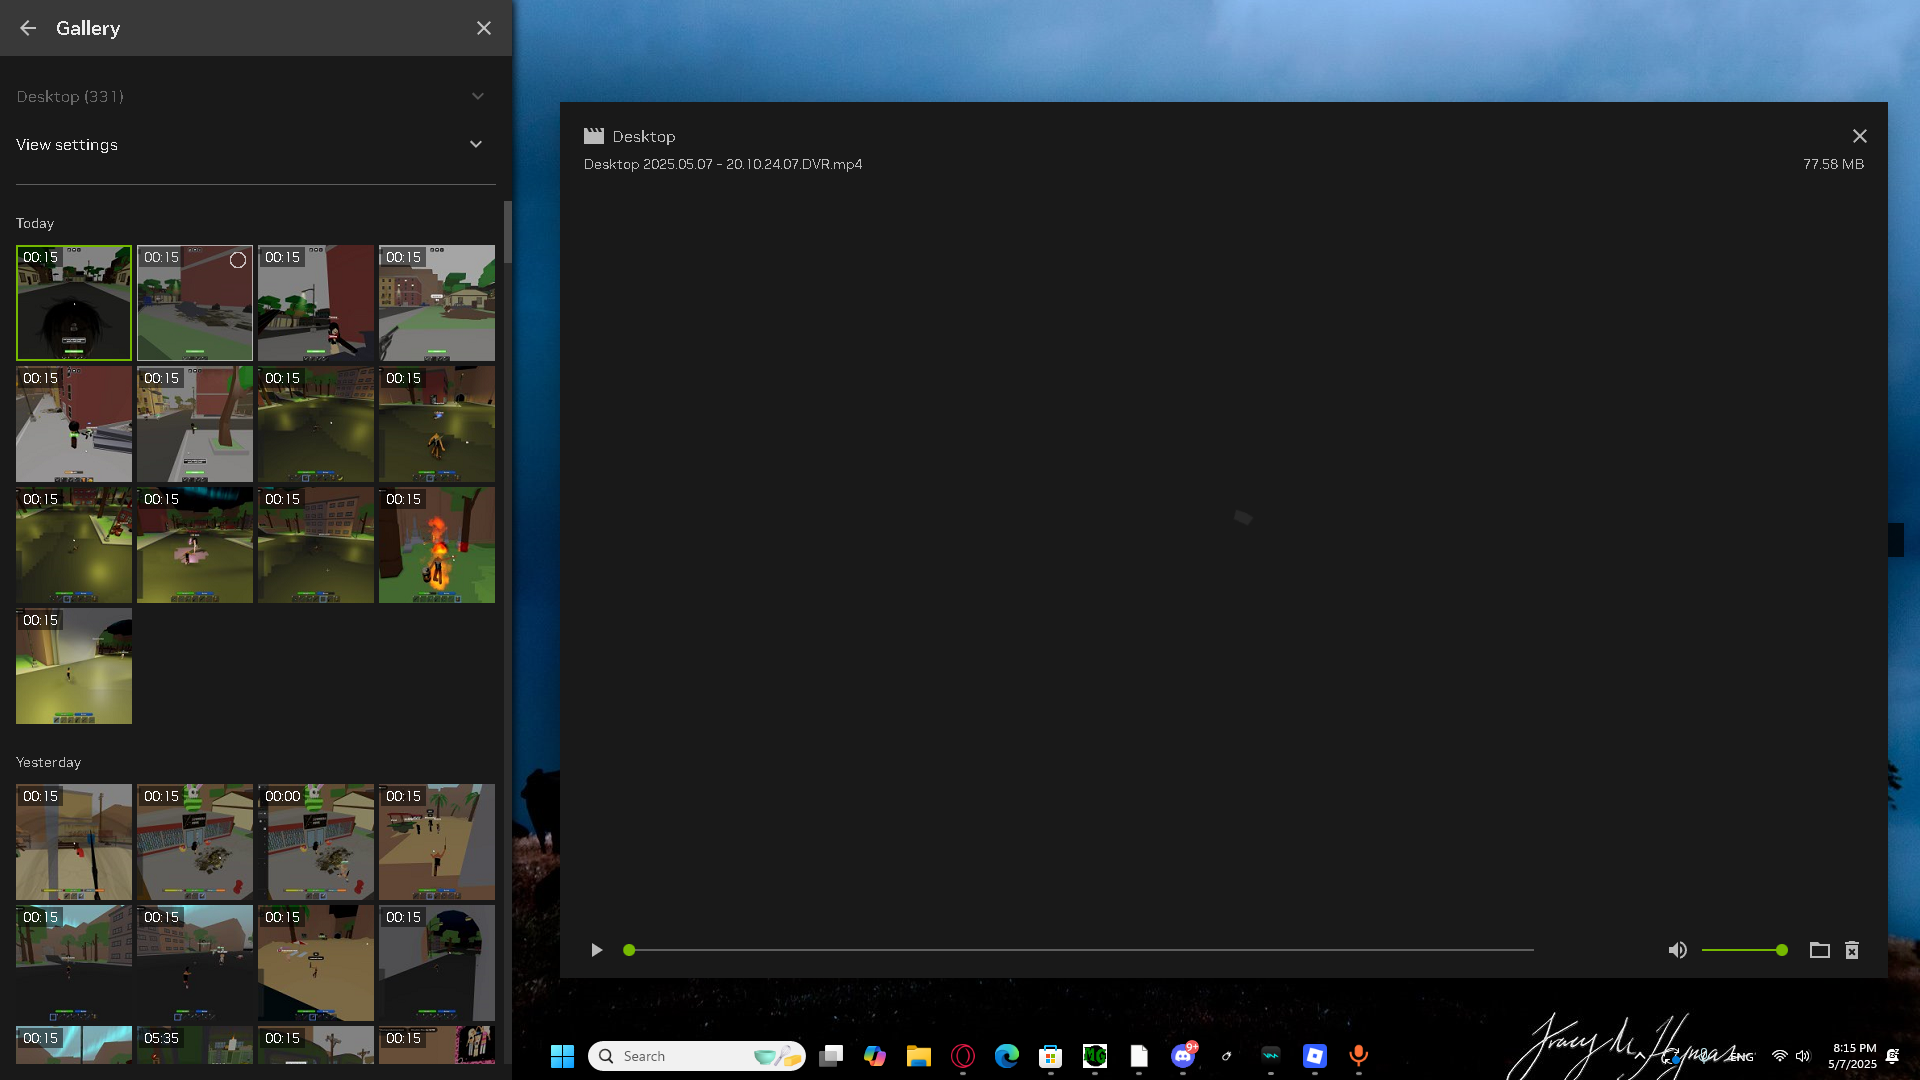Mute the video with the speaker icon
1920x1080 pixels.
1677,950
